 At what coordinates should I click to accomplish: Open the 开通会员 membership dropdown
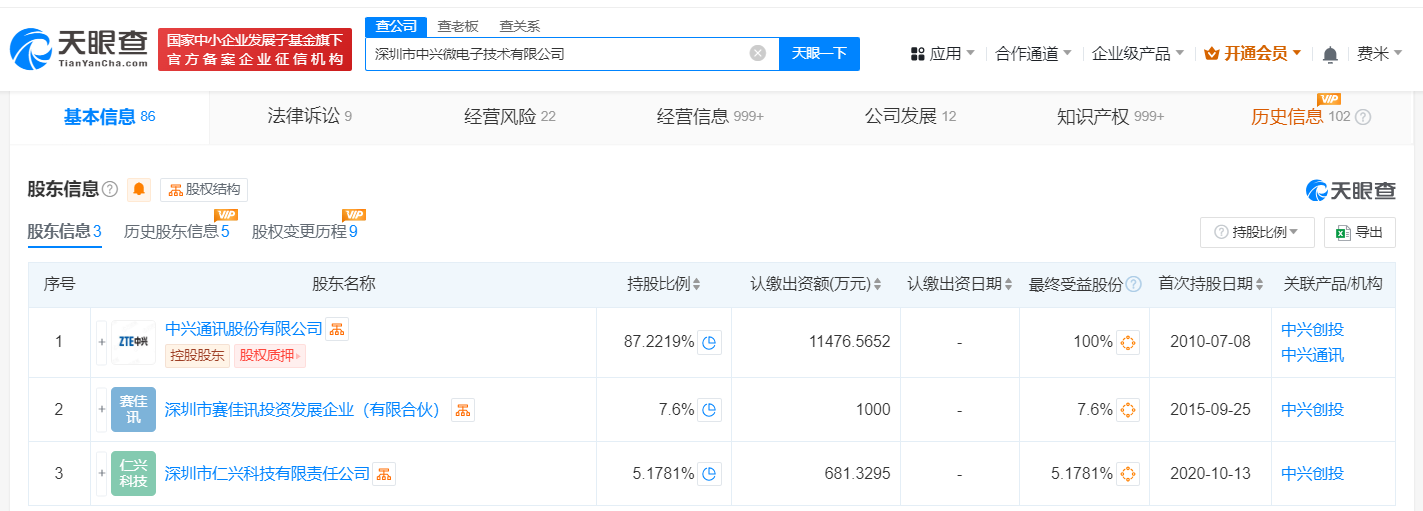pyautogui.click(x=1253, y=54)
